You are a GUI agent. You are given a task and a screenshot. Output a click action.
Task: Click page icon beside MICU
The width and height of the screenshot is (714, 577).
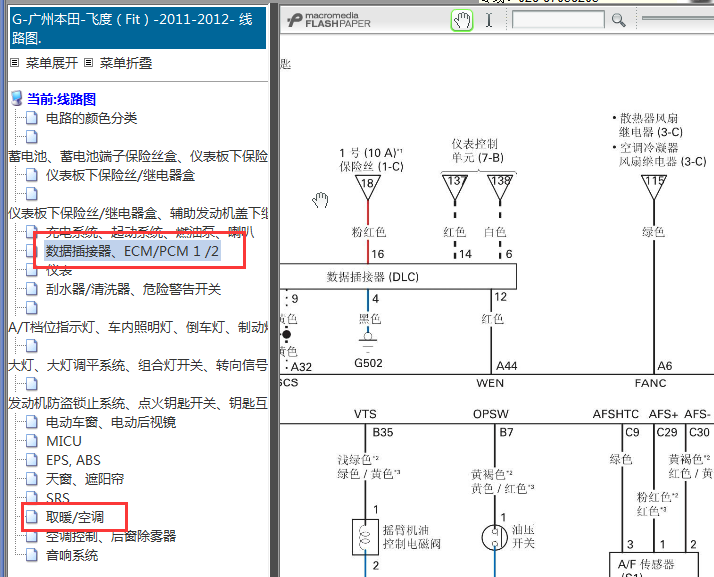(31, 441)
